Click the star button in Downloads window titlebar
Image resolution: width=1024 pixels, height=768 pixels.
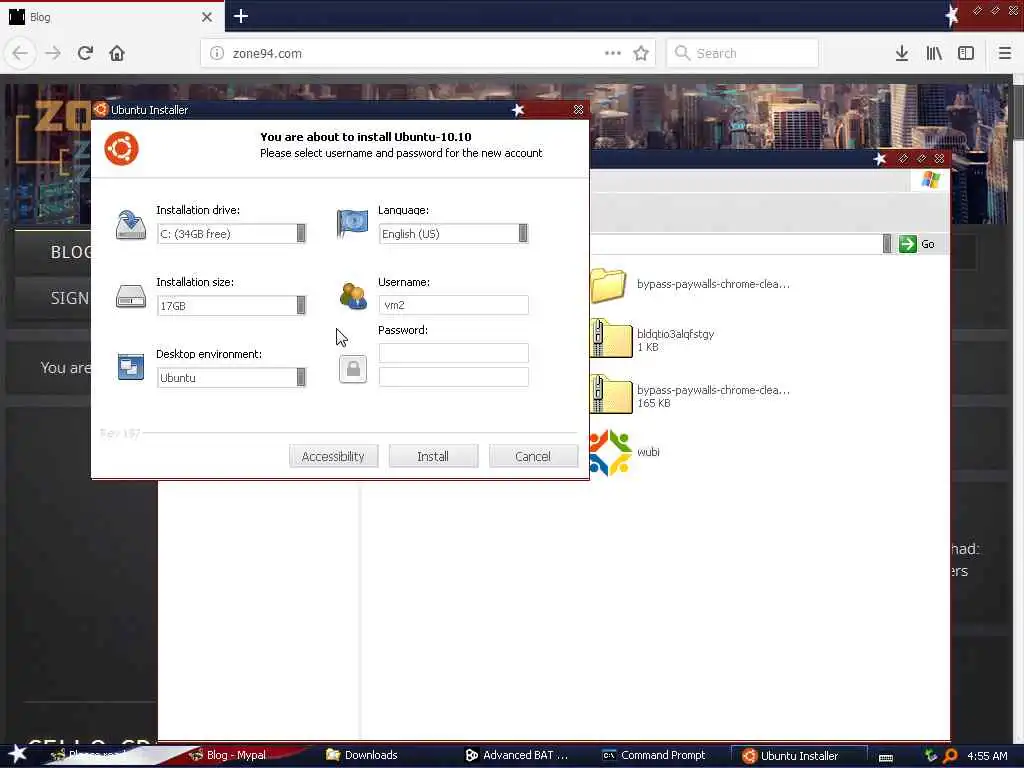(x=880, y=159)
